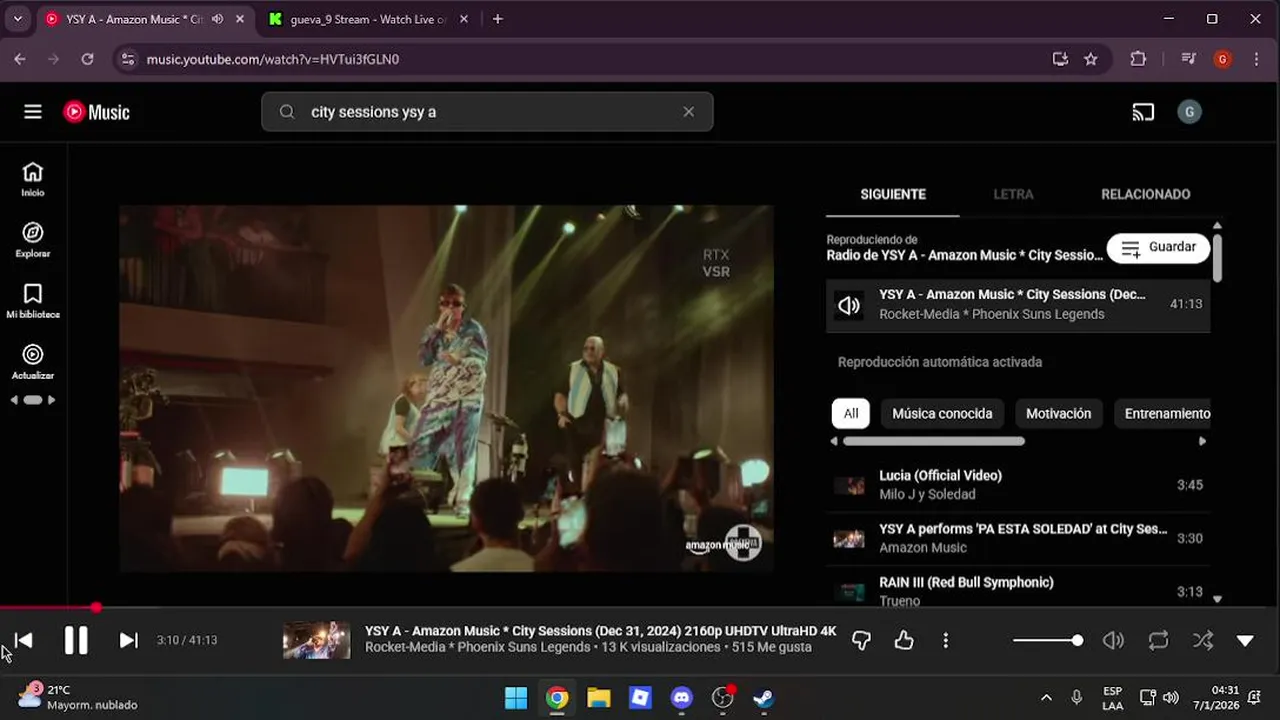Mute the player volume icon
This screenshot has width=1280, height=720.
[x=1113, y=641]
